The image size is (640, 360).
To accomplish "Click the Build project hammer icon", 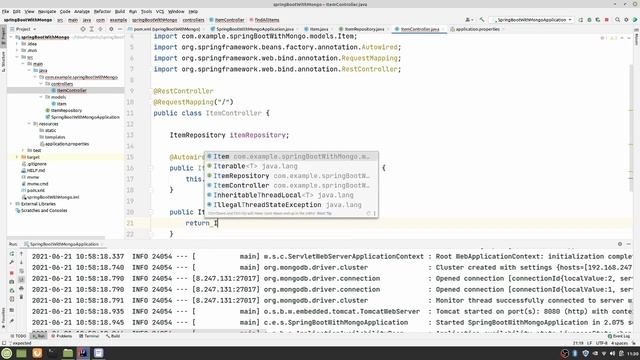I will point(482,20).
